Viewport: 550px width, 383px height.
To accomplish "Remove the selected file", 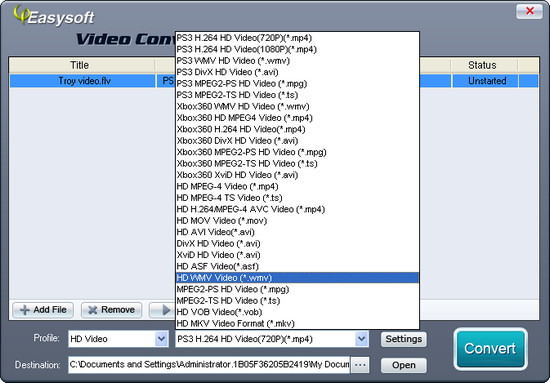I will (x=112, y=310).
